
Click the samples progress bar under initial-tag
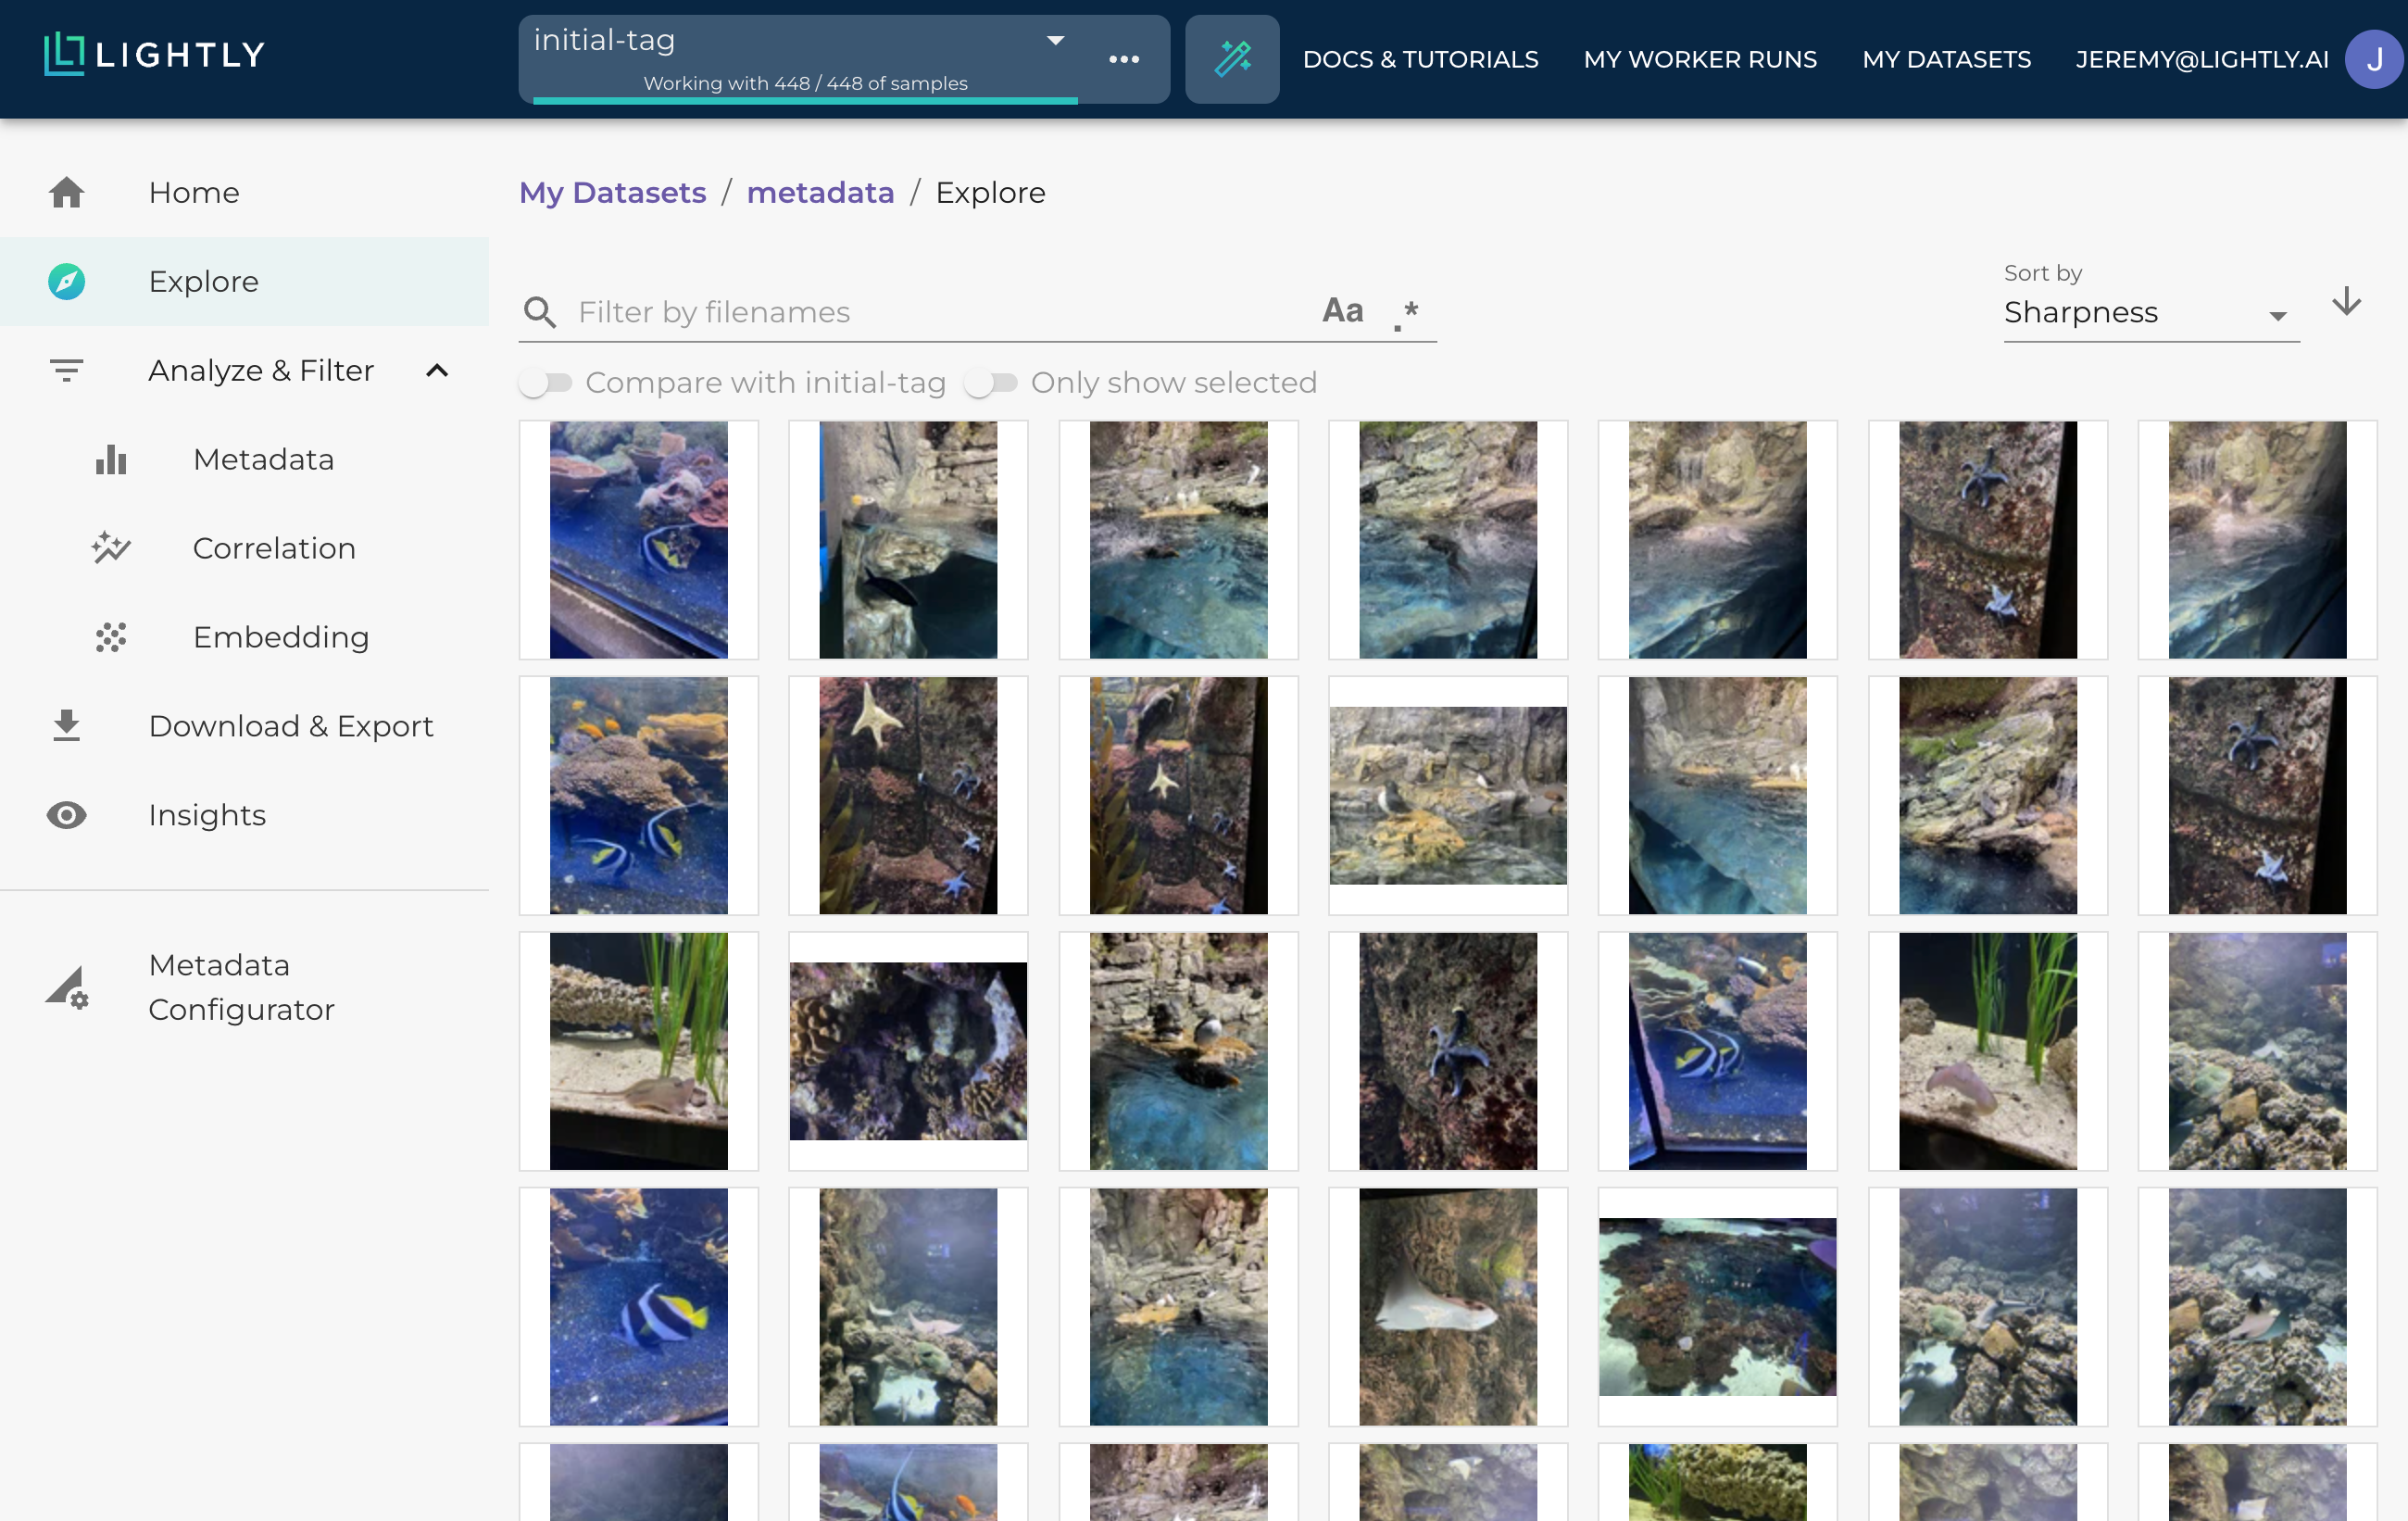tap(805, 100)
